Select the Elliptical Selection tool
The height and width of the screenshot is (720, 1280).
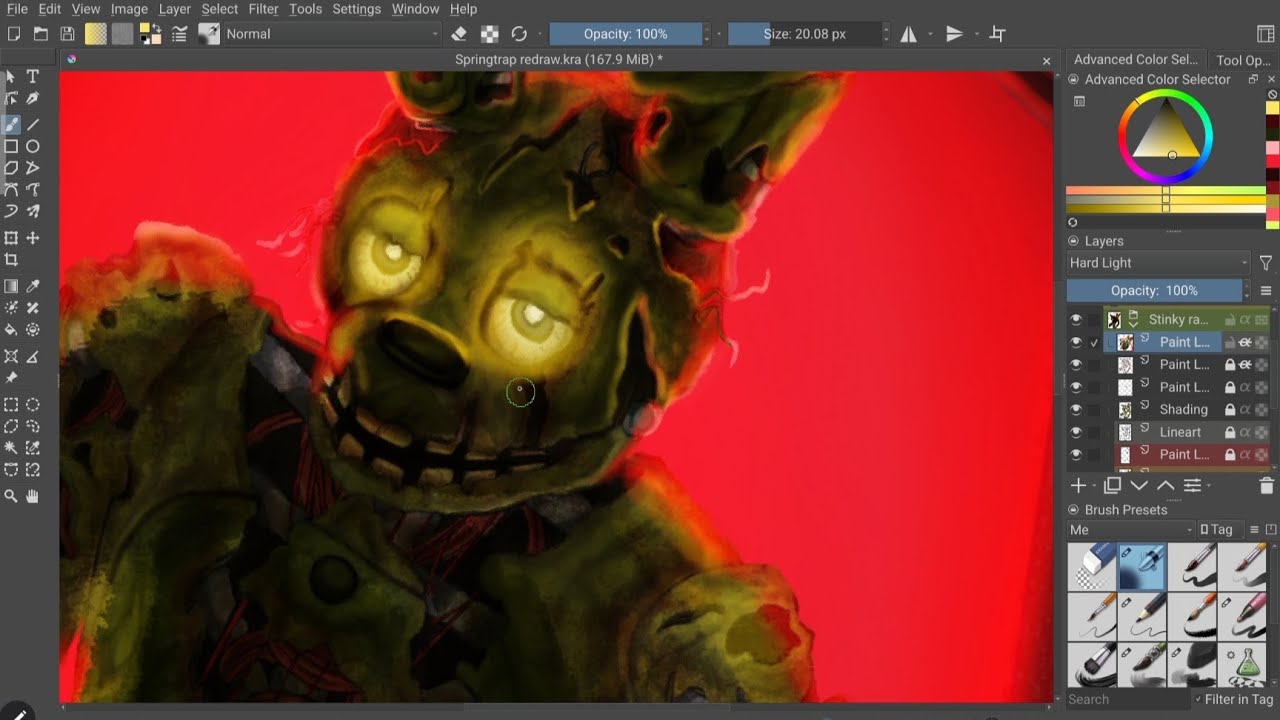tap(33, 404)
